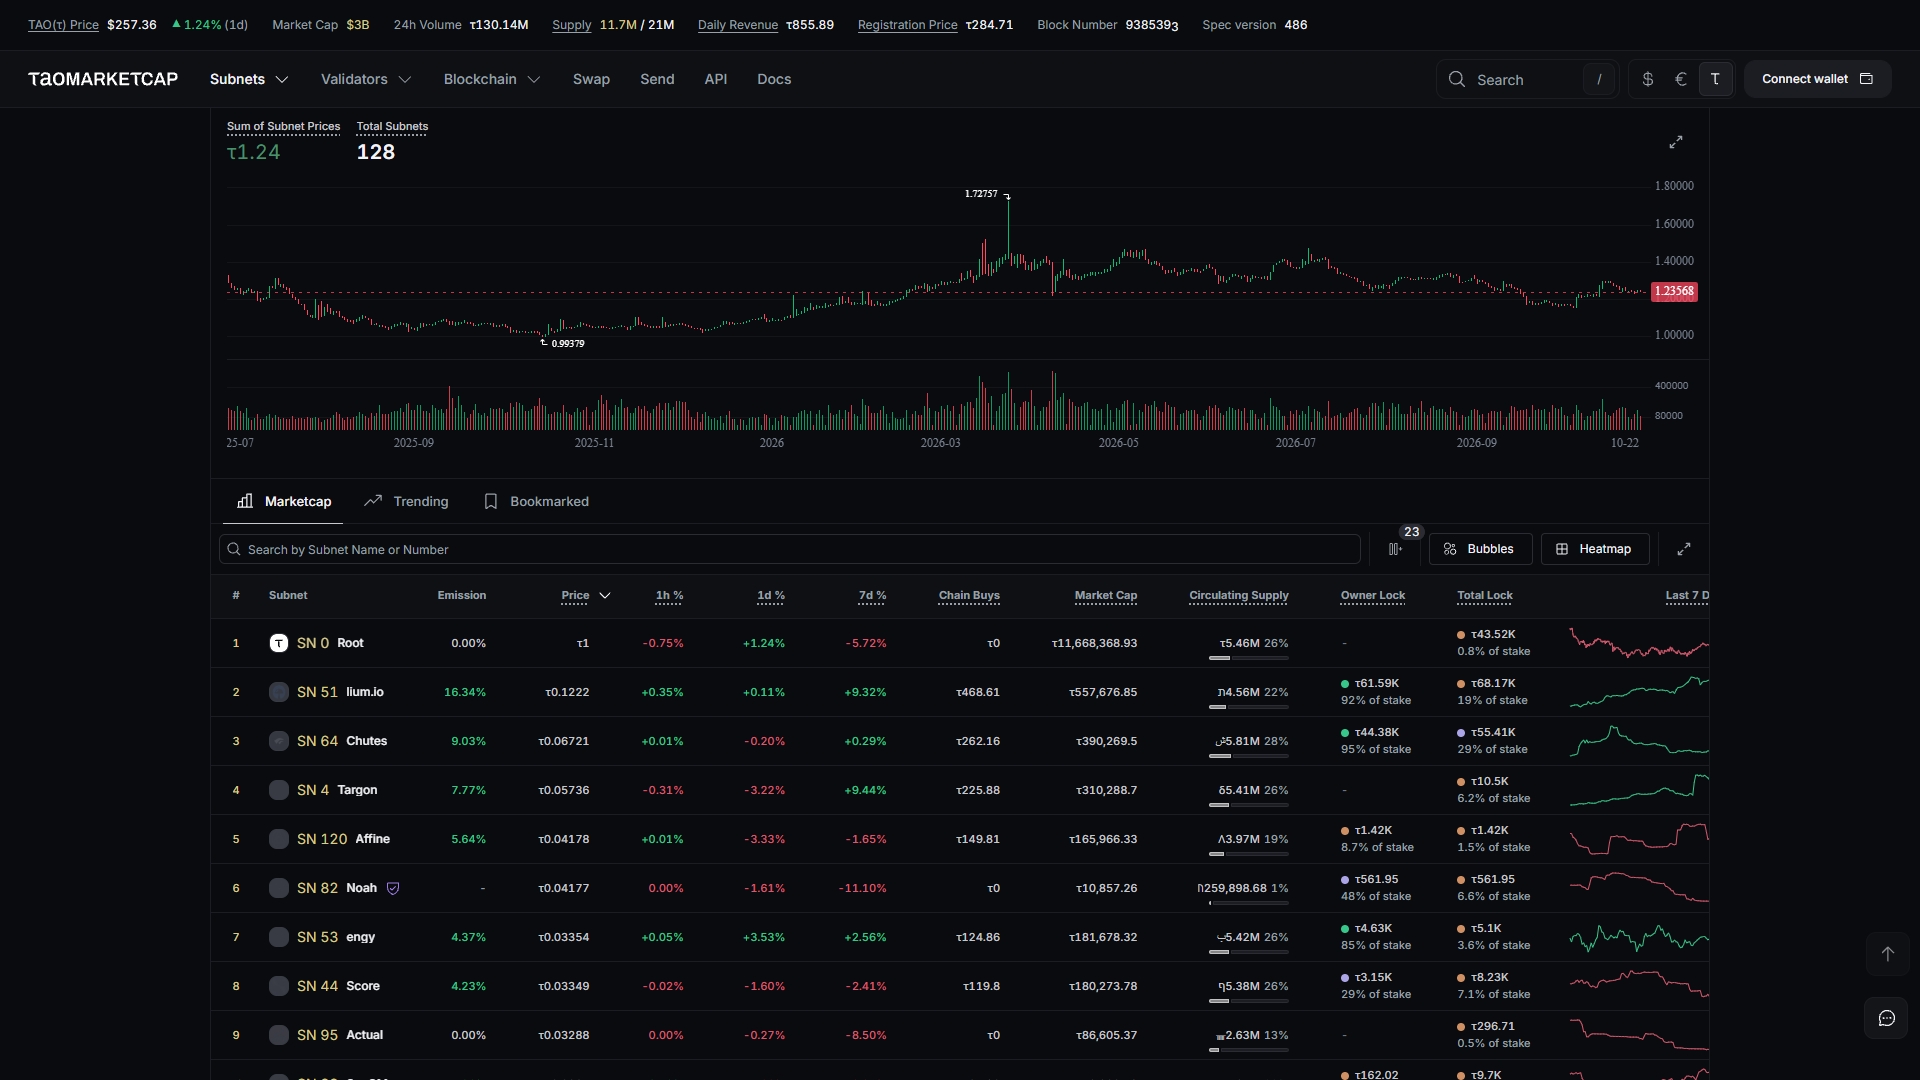1920x1080 pixels.
Task: Expand the subnet table to fullscreen
Action: (x=1684, y=549)
